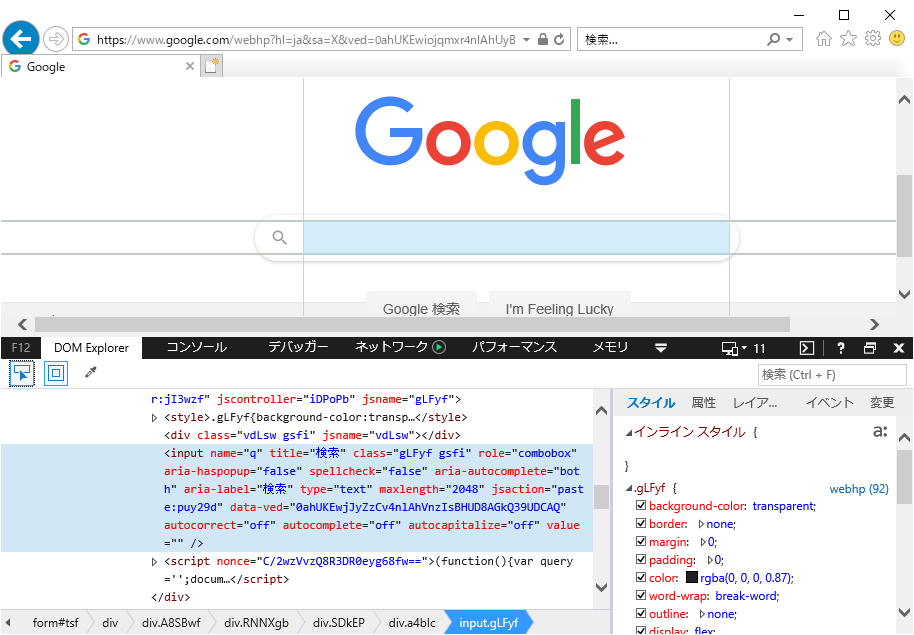Open developer tools help question mark
This screenshot has width=914, height=635.
click(x=840, y=348)
